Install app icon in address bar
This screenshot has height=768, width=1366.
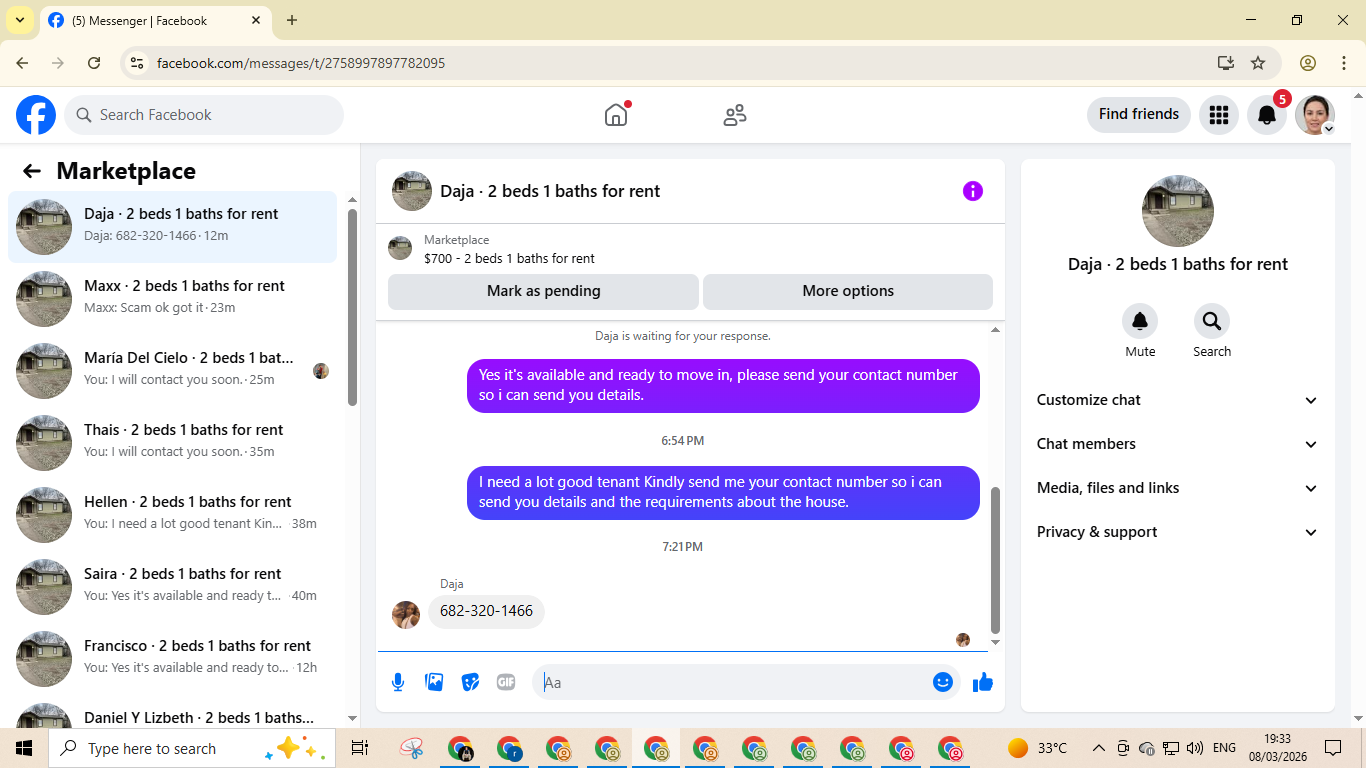coord(1226,63)
